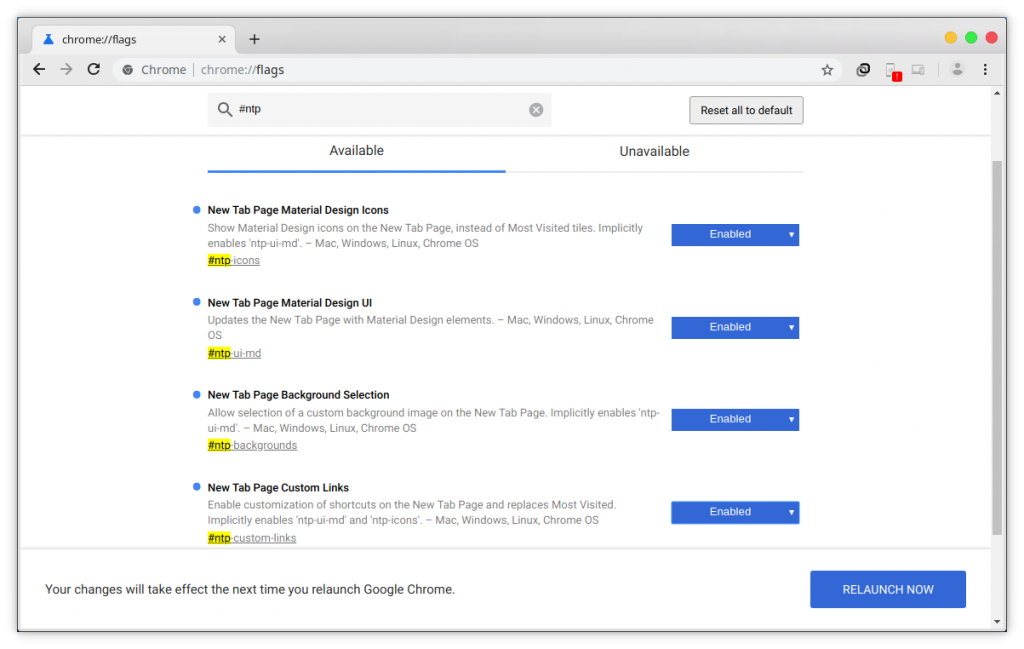Screen dimensions: 1024x649
Task: Open the extension icon next to the star
Action: point(862,69)
